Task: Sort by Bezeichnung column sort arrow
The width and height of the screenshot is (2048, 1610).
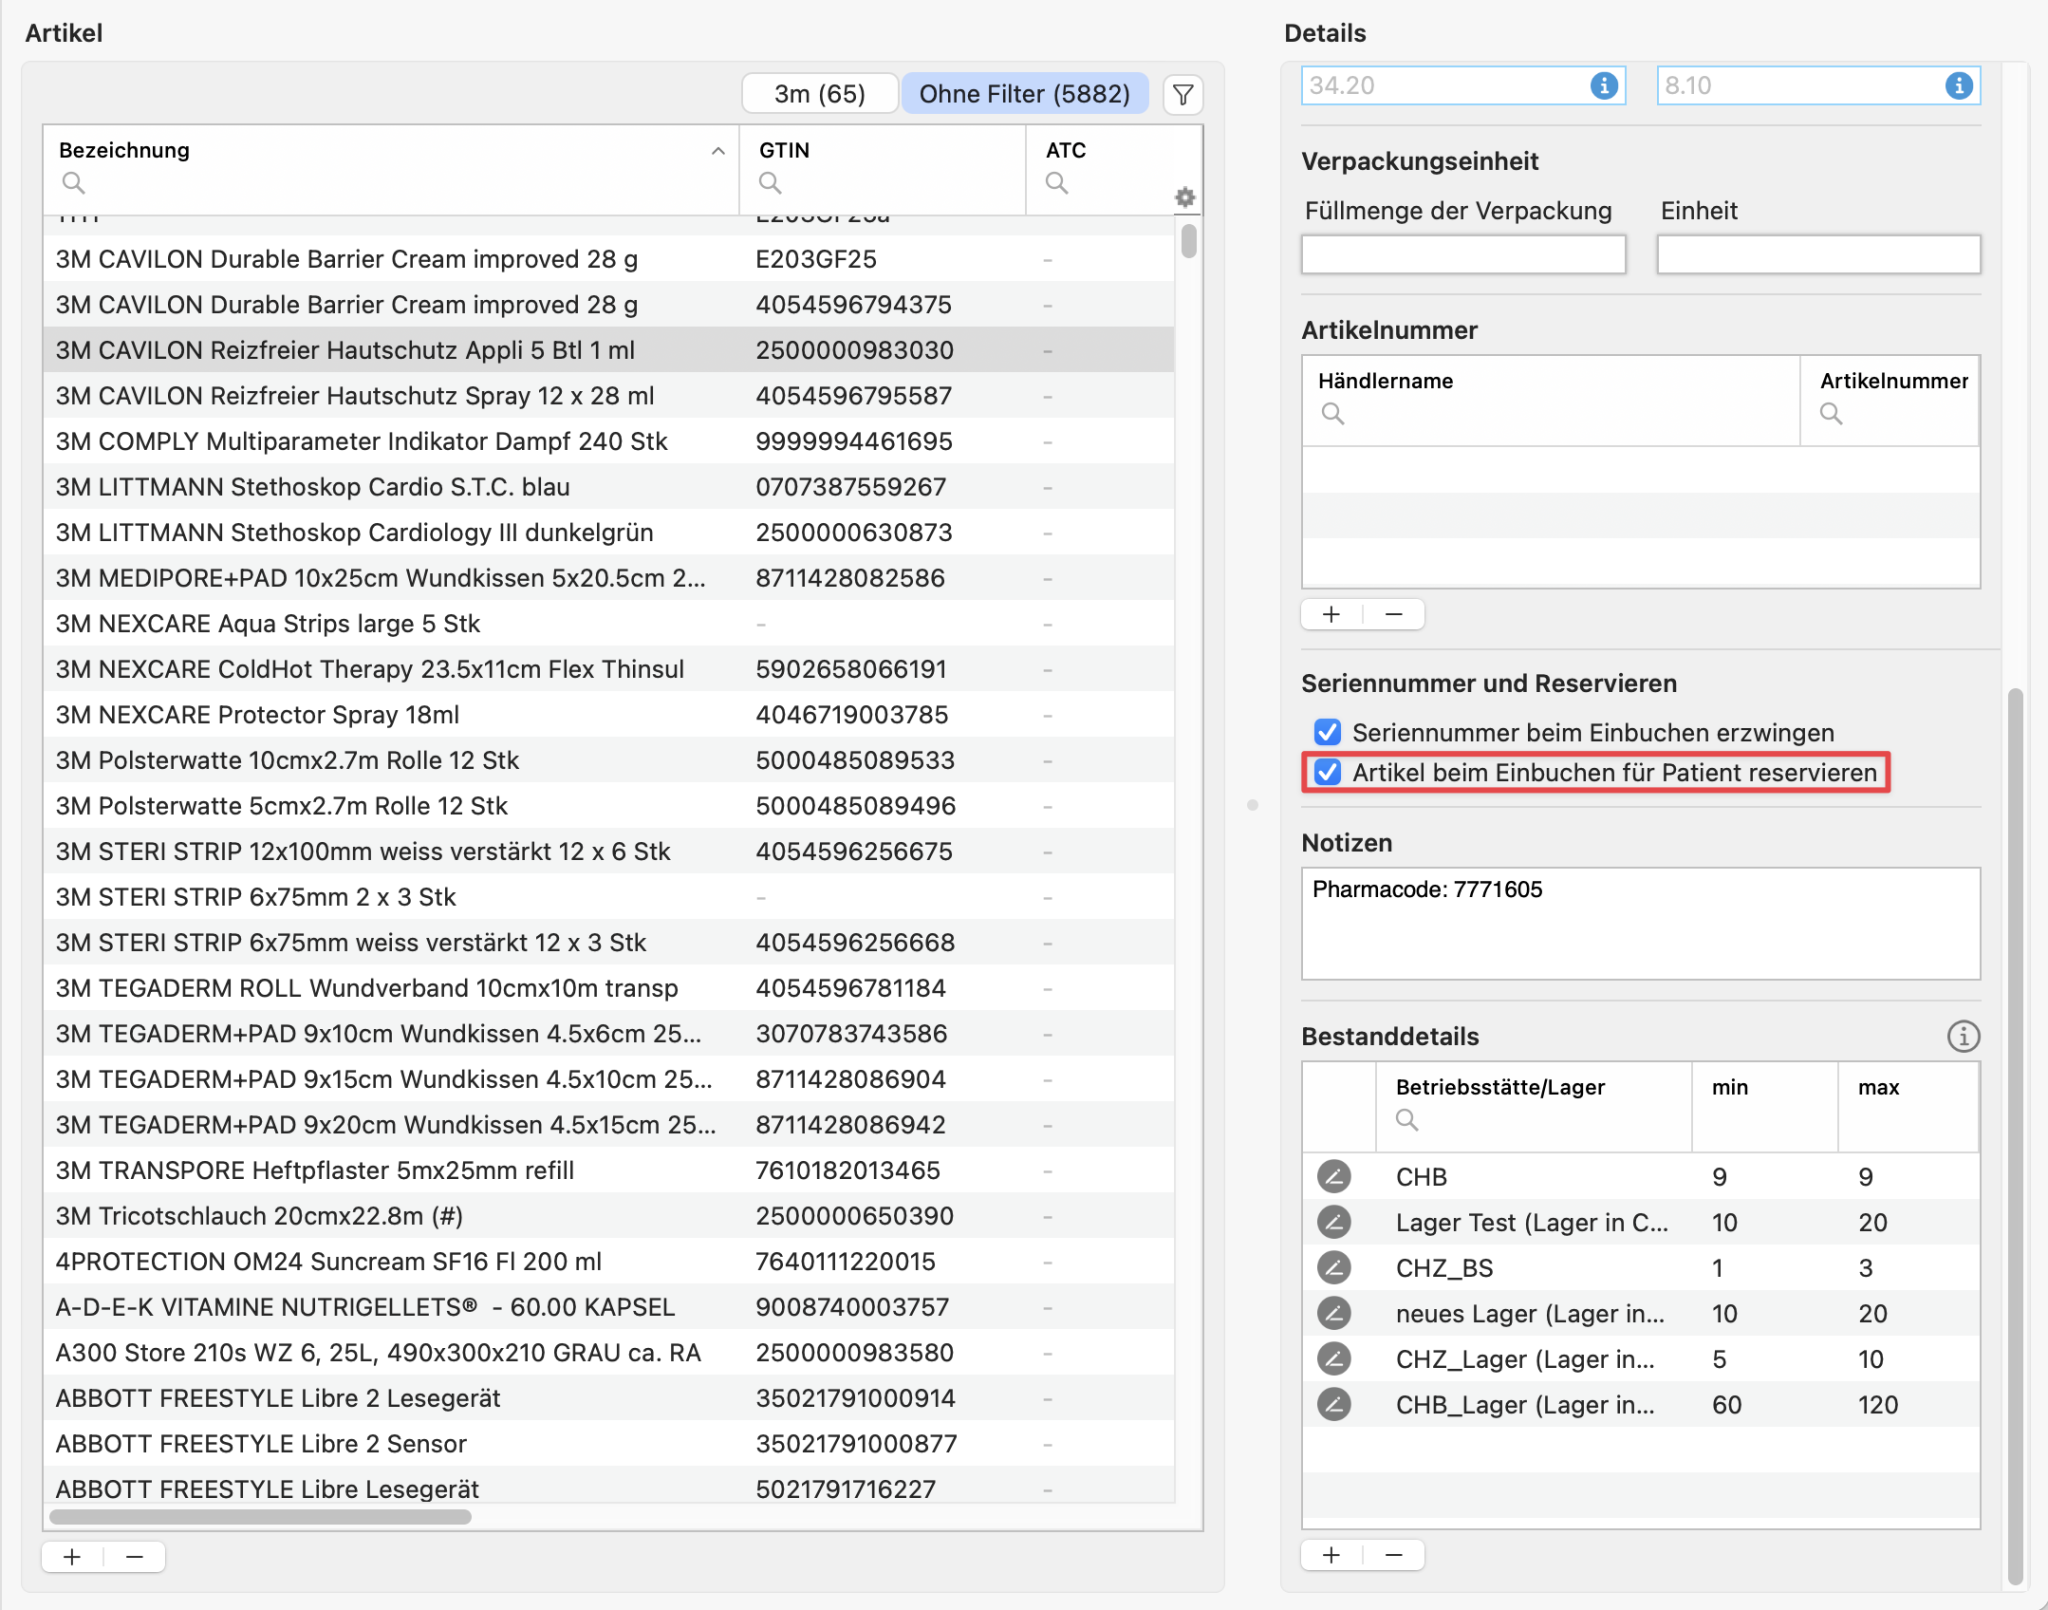Action: 718,151
